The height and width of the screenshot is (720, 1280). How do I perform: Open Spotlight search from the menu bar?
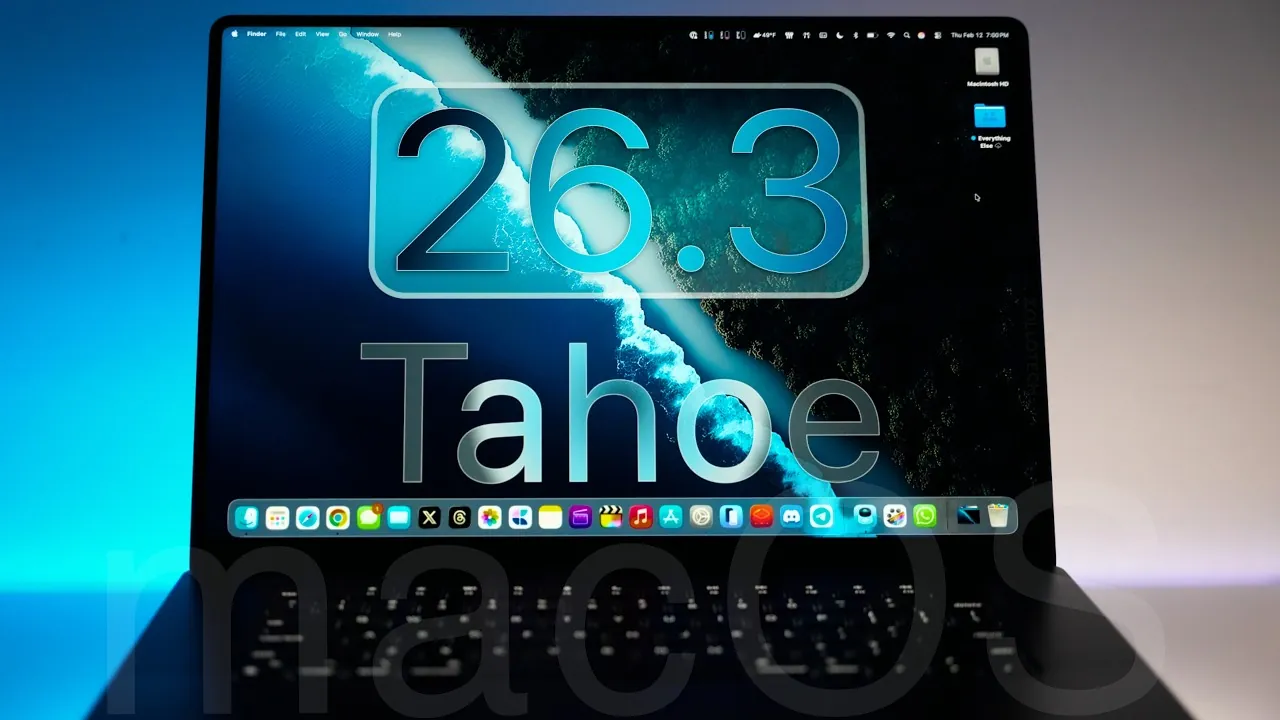coord(906,33)
